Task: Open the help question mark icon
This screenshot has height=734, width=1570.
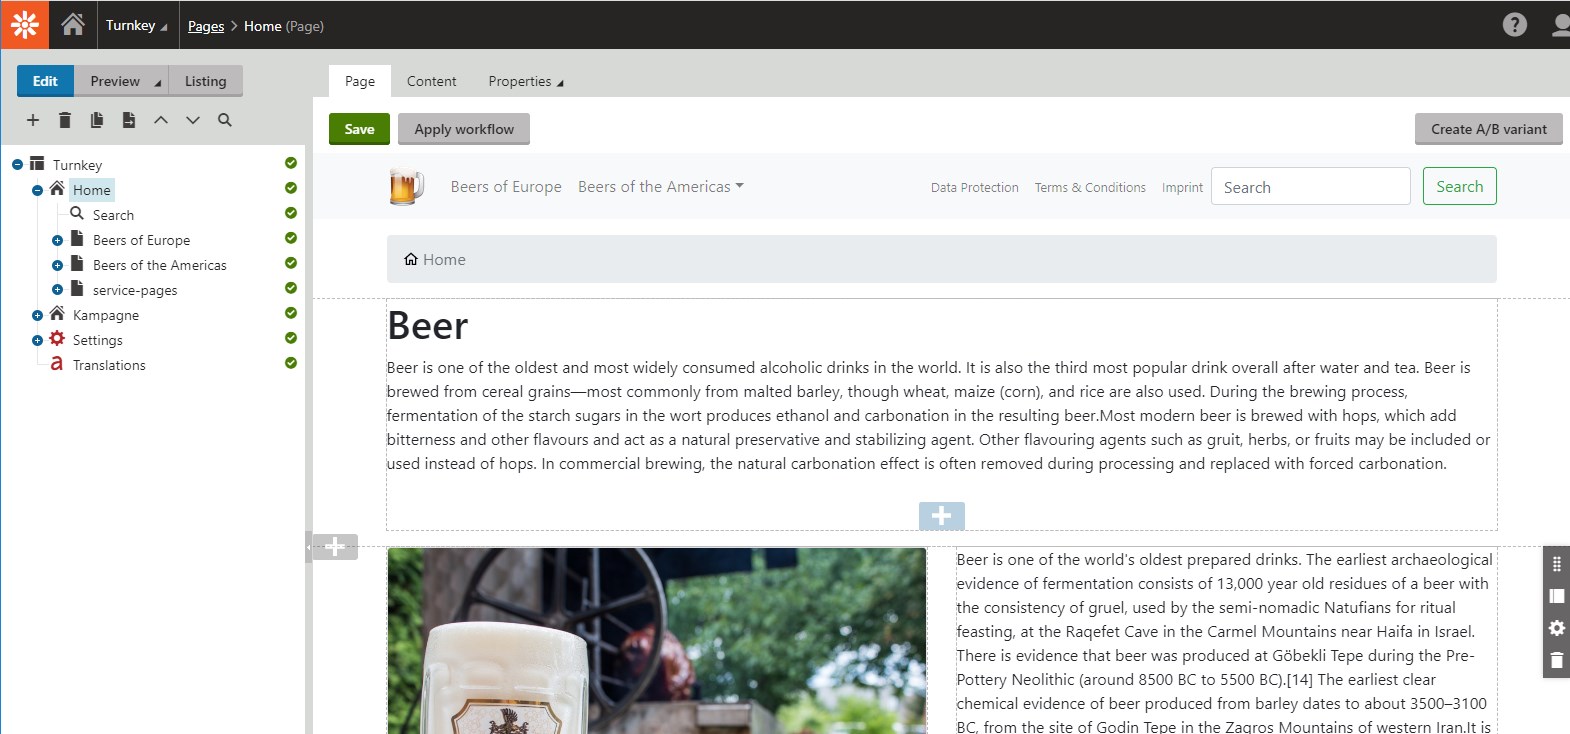Action: click(1515, 25)
